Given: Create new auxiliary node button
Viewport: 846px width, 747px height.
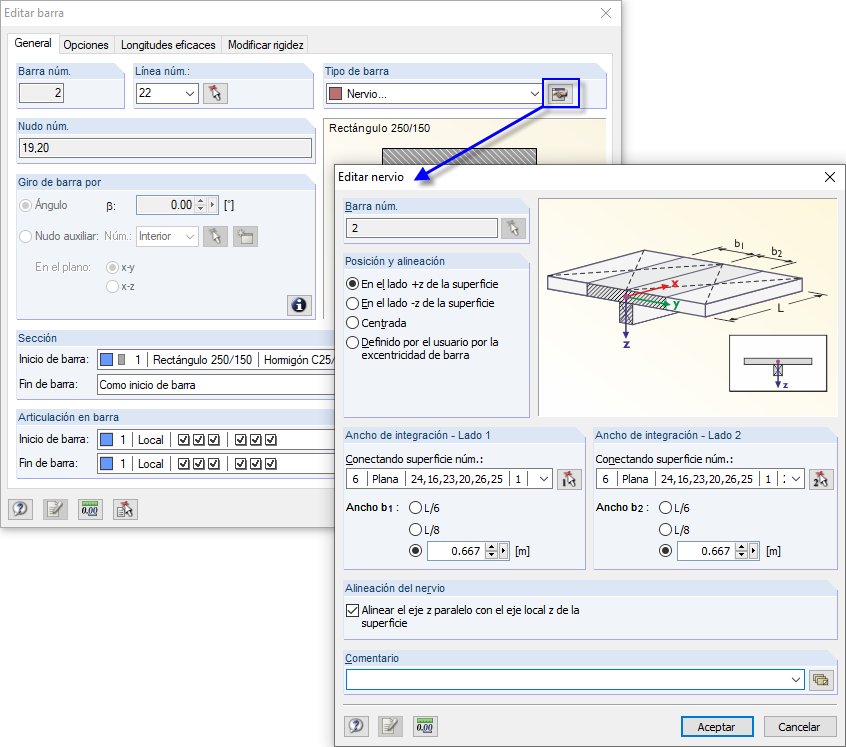Looking at the screenshot, I should click(x=245, y=236).
